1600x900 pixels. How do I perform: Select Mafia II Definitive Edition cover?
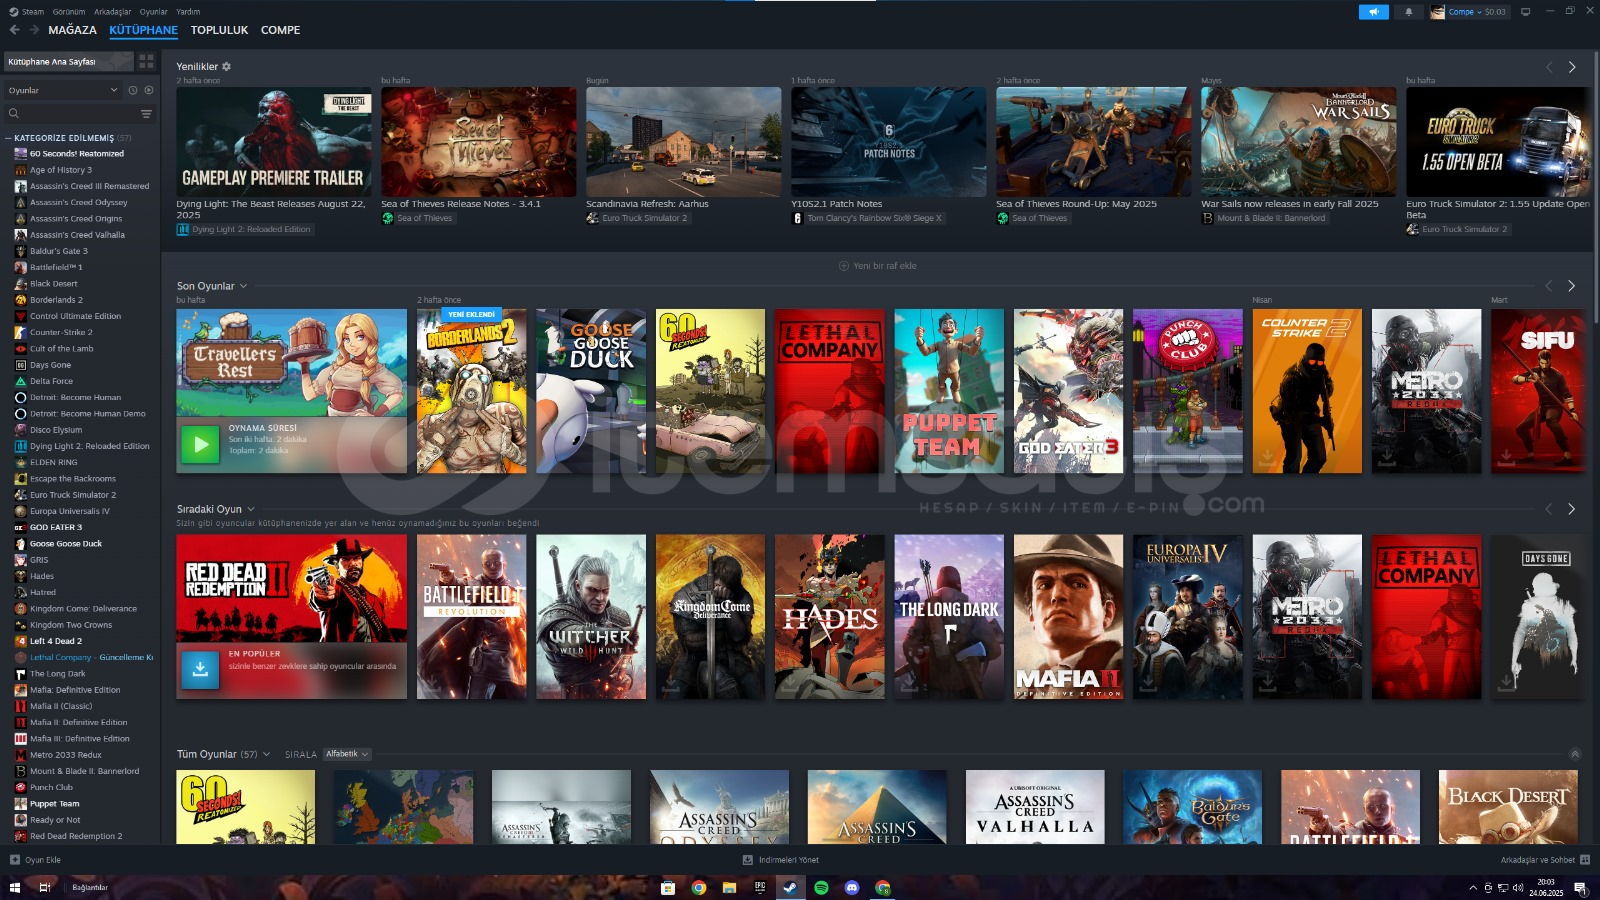(x=1068, y=617)
